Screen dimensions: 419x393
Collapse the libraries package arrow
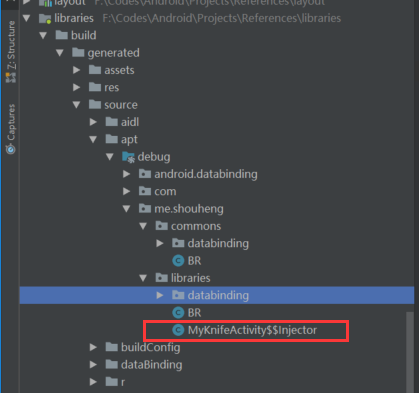[143, 278]
